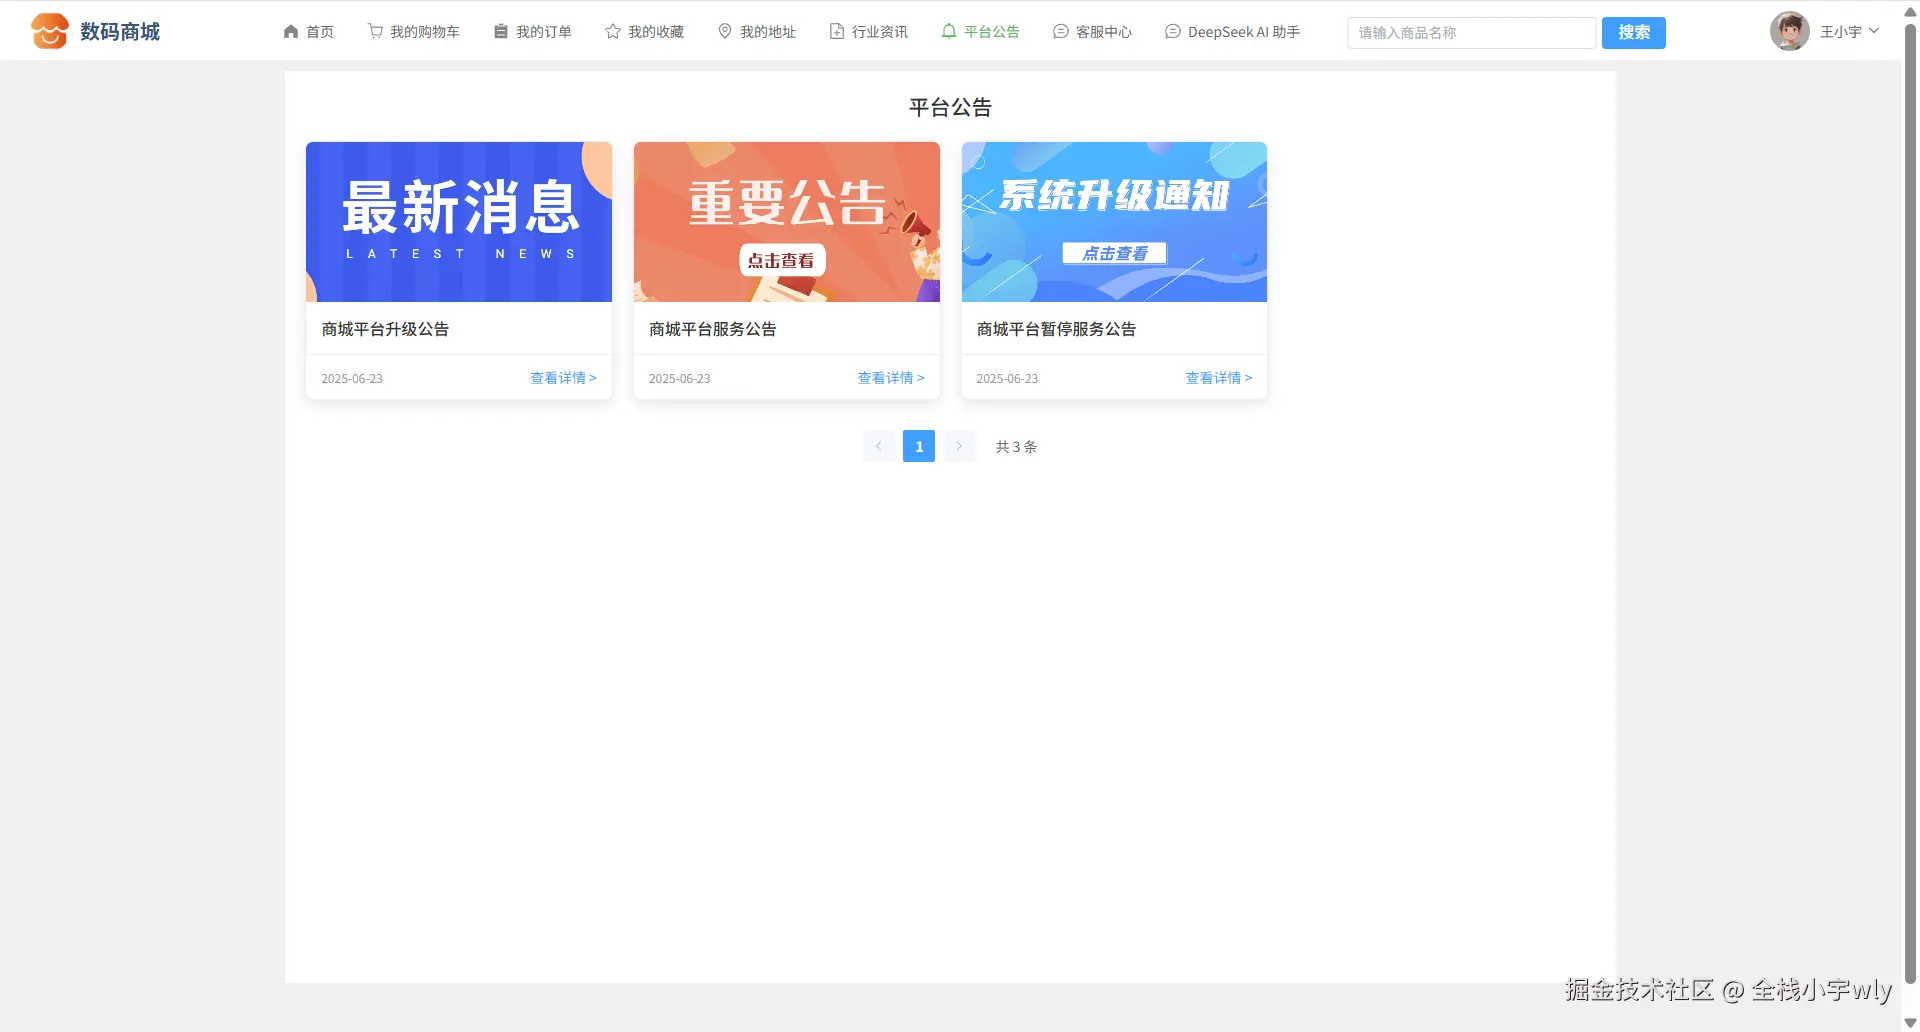Click title 商城平台服务公告
1920x1032 pixels.
coord(713,329)
